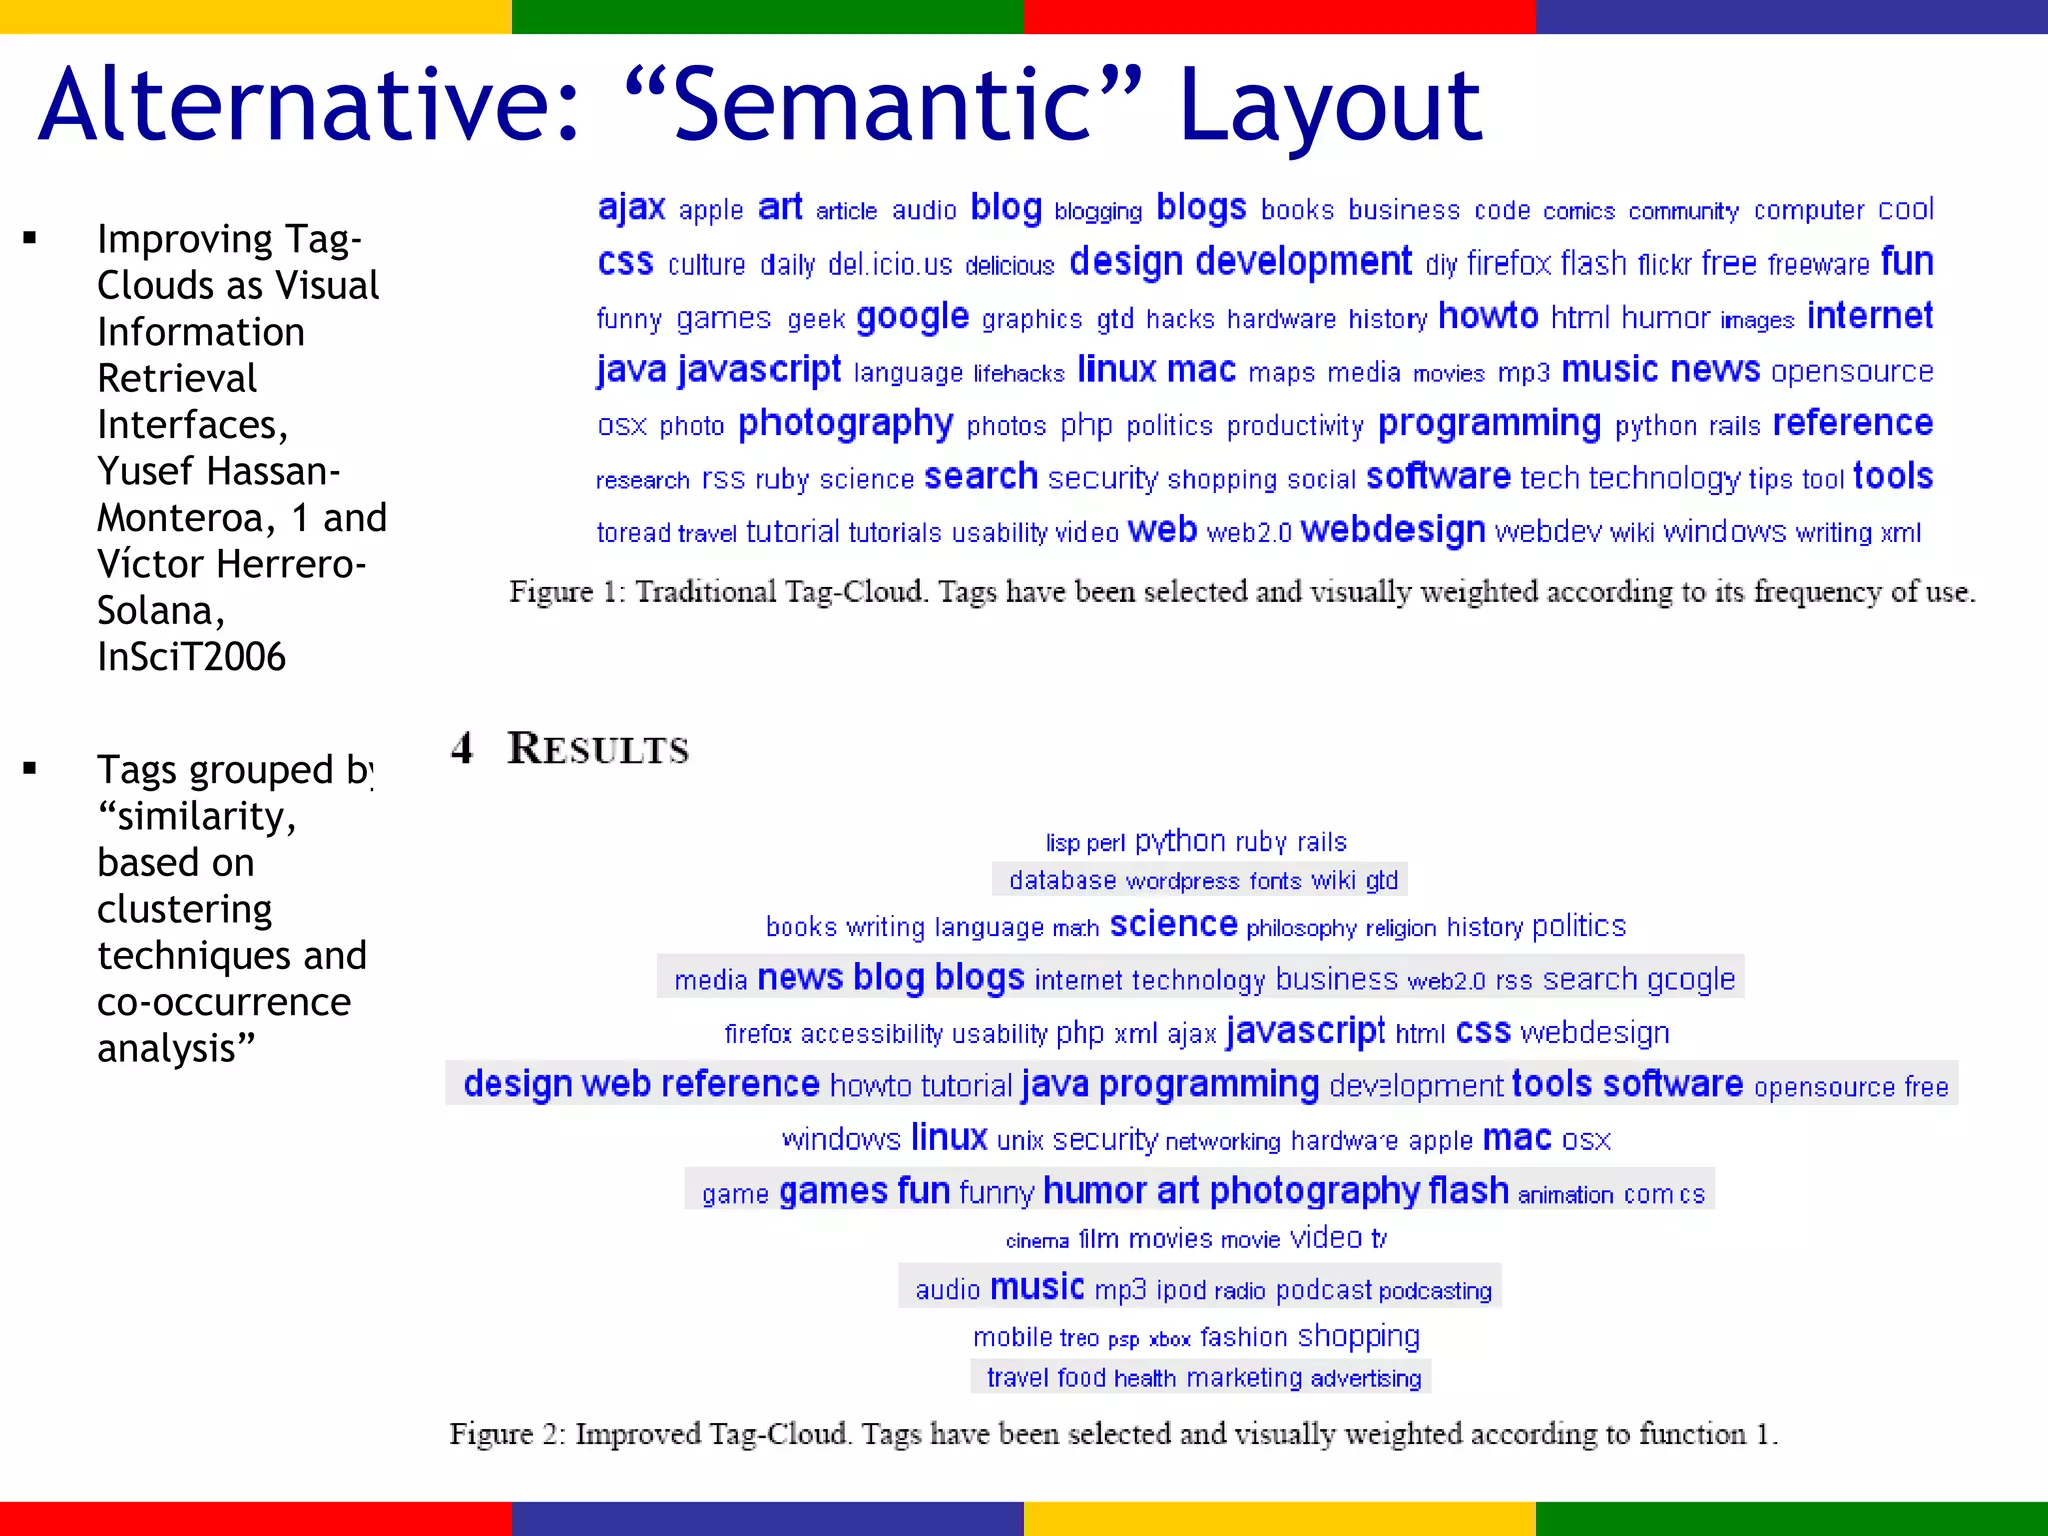Click the "flickr" tag
Image resolution: width=2048 pixels, height=1536 pixels.
(x=1664, y=265)
